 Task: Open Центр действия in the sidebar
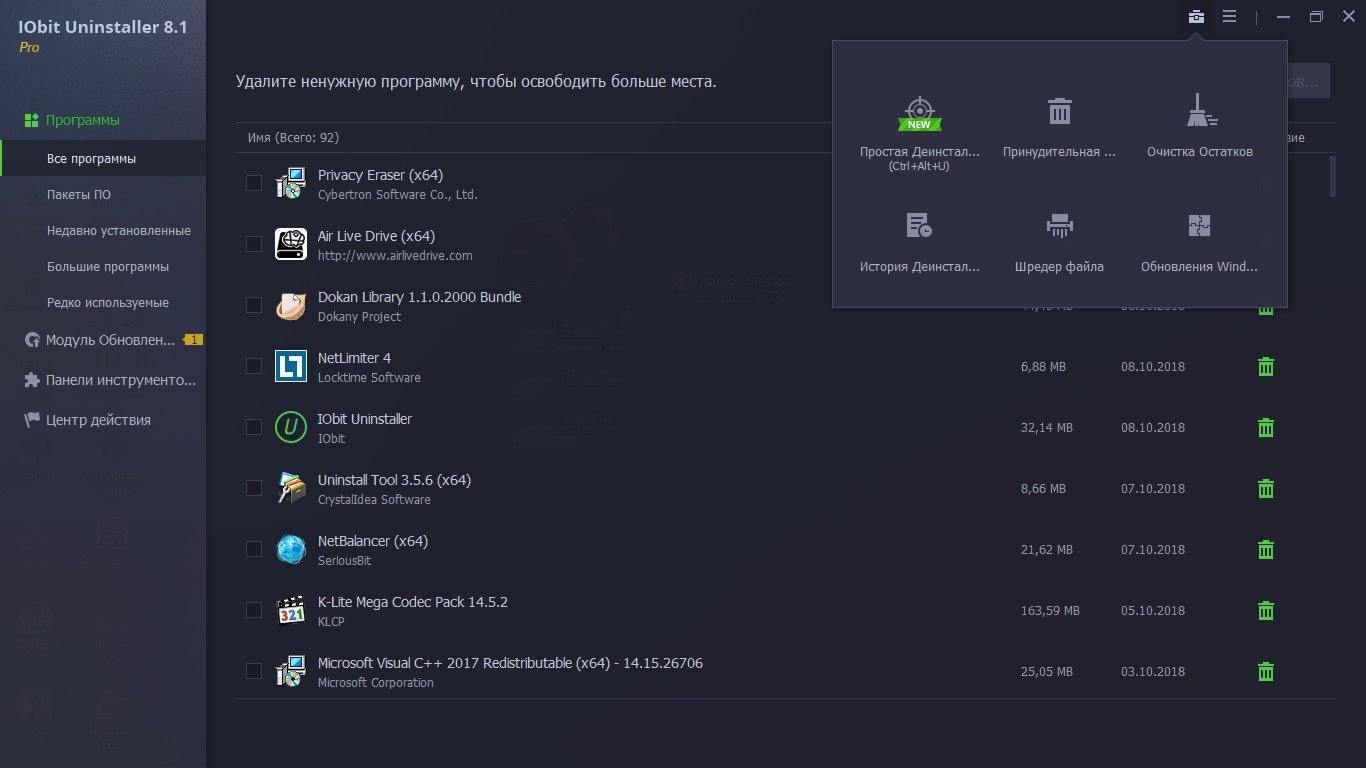pyautogui.click(x=103, y=420)
